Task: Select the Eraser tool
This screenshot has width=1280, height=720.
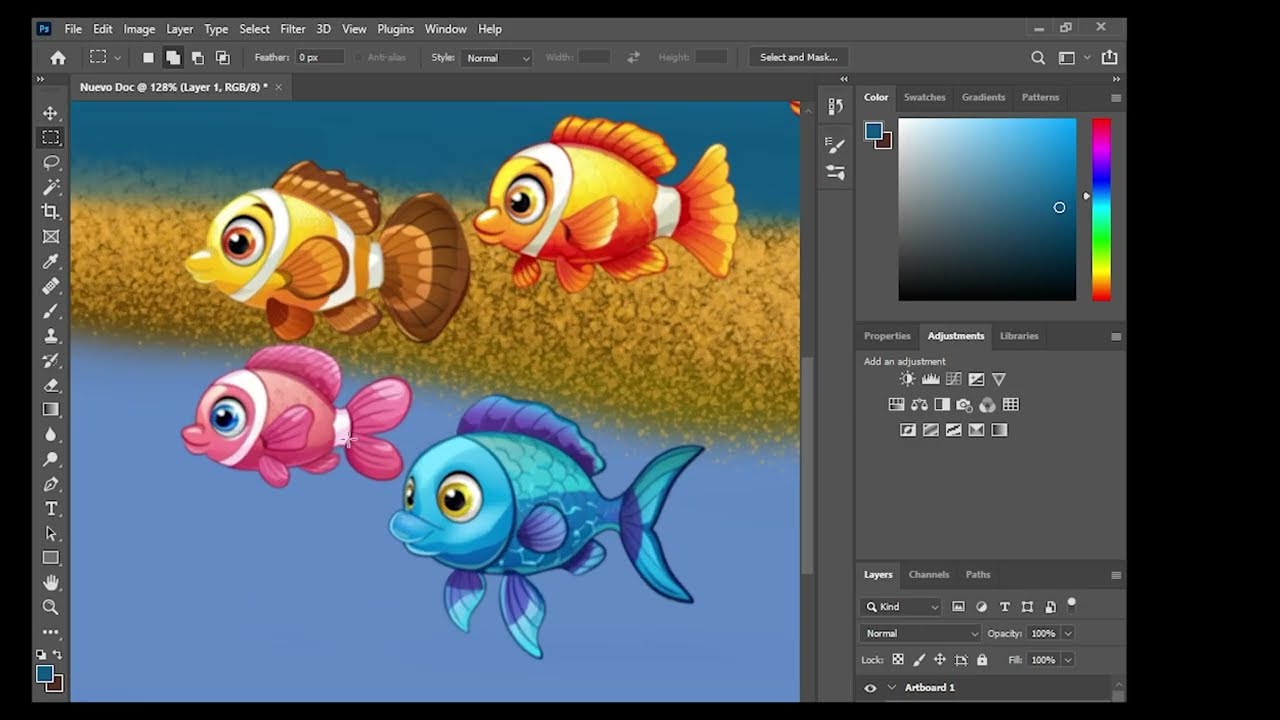Action: tap(51, 385)
